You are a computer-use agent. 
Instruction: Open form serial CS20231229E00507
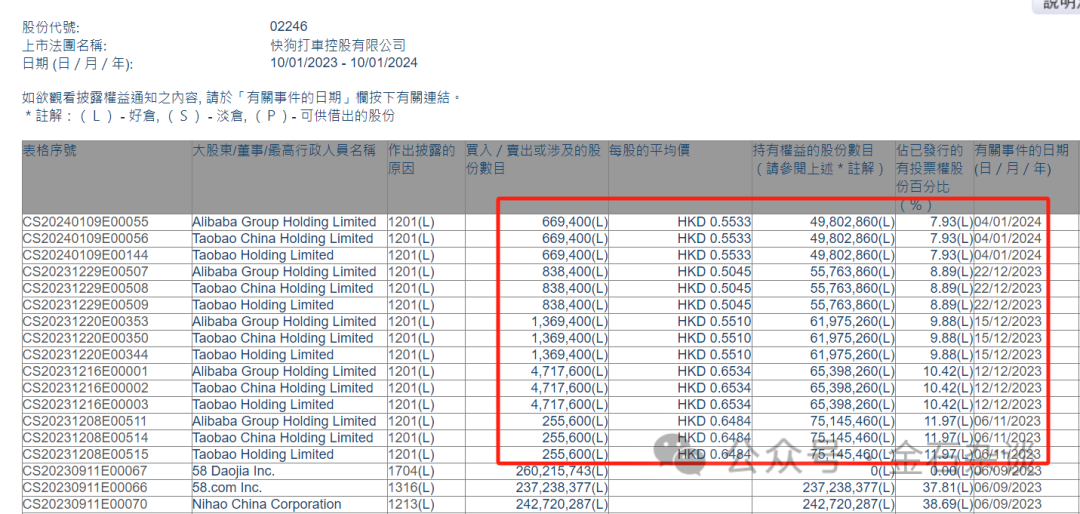86,272
